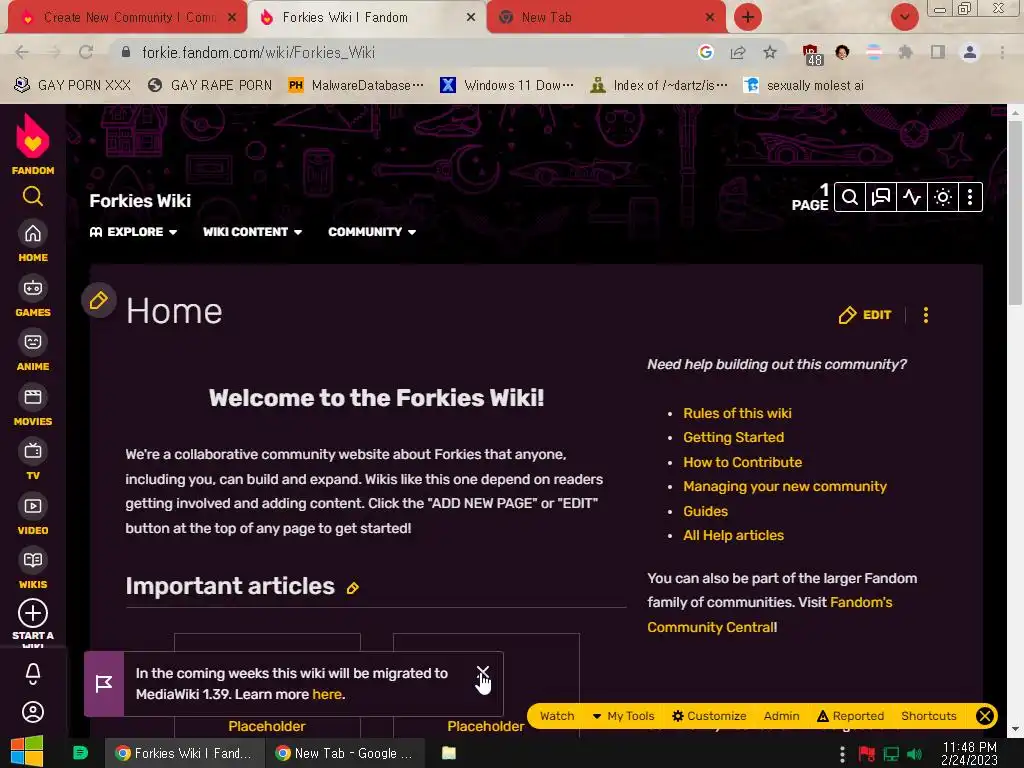Open page actions three-dot menu near EDIT
Screen dimensions: 1024x768
[x=925, y=315]
